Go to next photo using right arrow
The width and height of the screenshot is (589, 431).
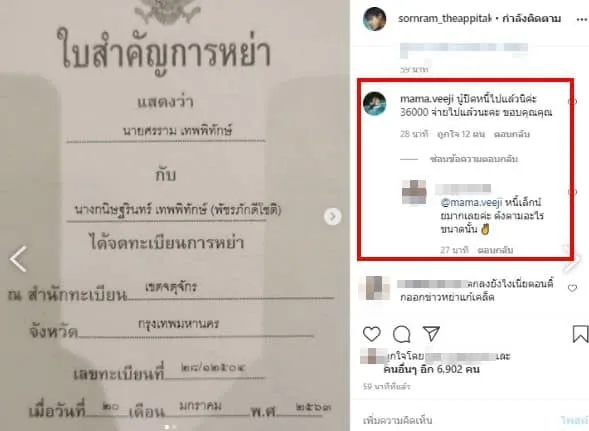(x=332, y=216)
